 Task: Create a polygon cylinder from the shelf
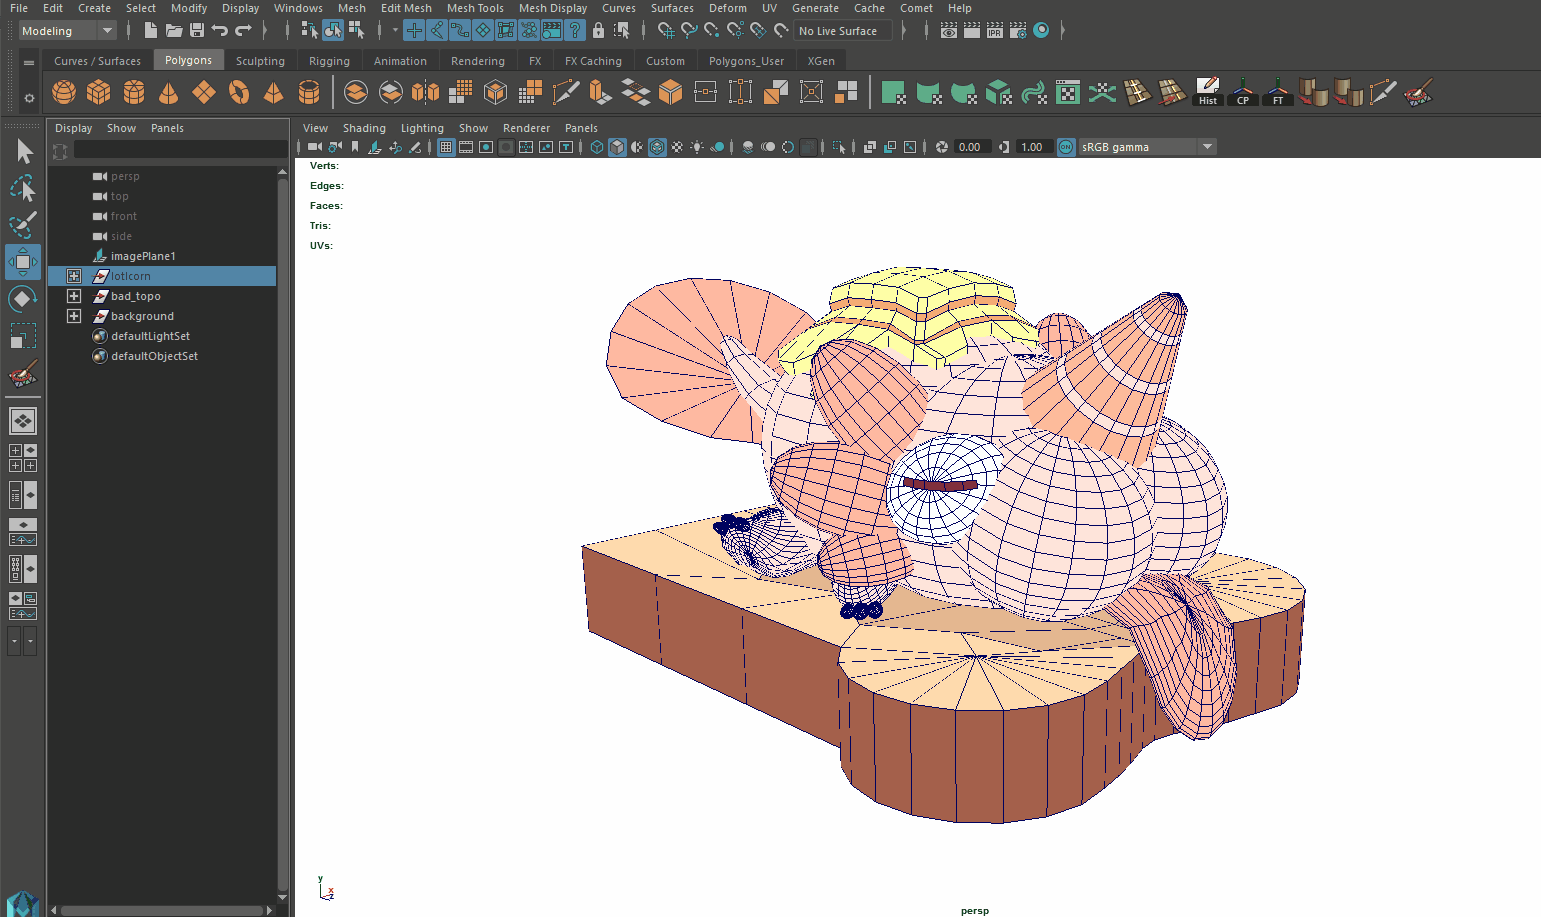point(134,93)
